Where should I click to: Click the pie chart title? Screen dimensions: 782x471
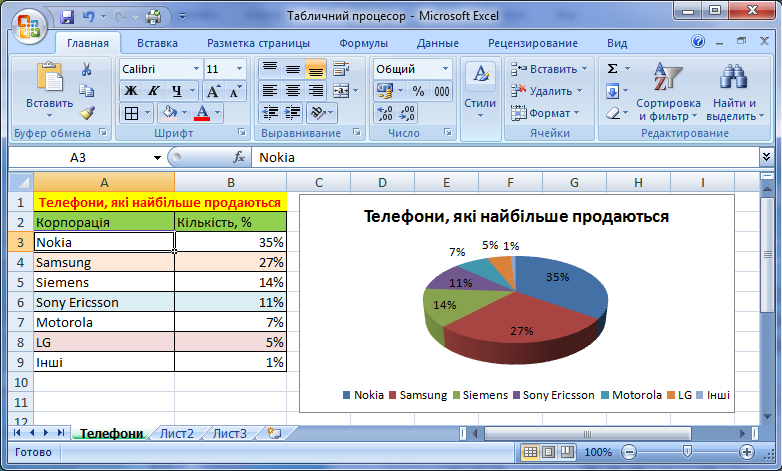pos(516,217)
